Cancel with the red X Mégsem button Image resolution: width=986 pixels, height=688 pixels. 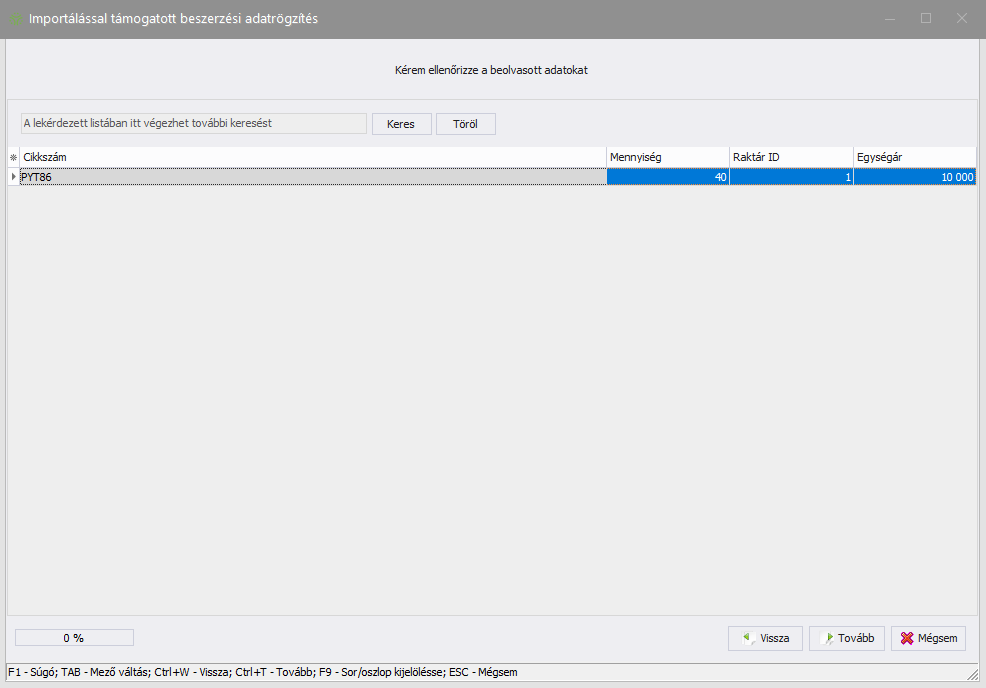928,638
